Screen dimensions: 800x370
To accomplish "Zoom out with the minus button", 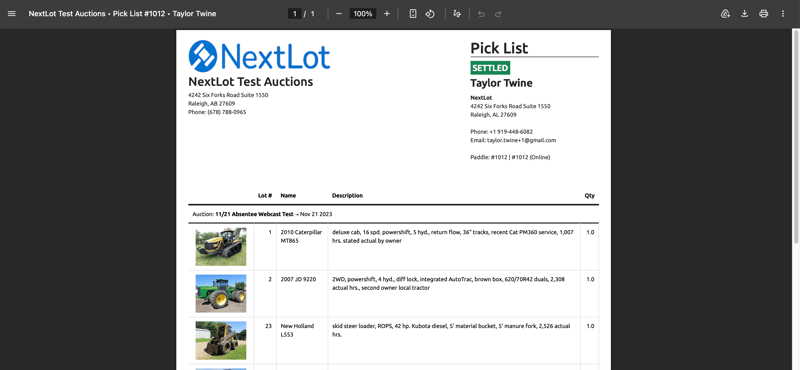I will pos(339,14).
